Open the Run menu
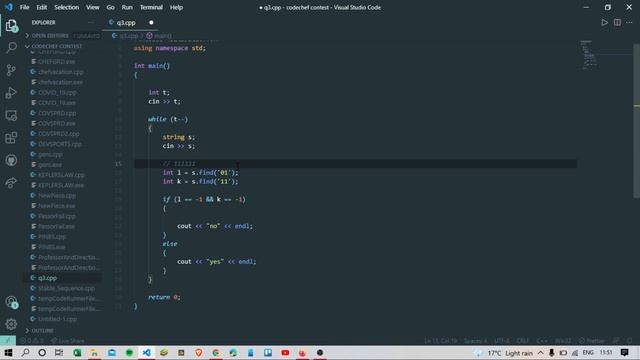The image size is (640, 360). [127, 7]
